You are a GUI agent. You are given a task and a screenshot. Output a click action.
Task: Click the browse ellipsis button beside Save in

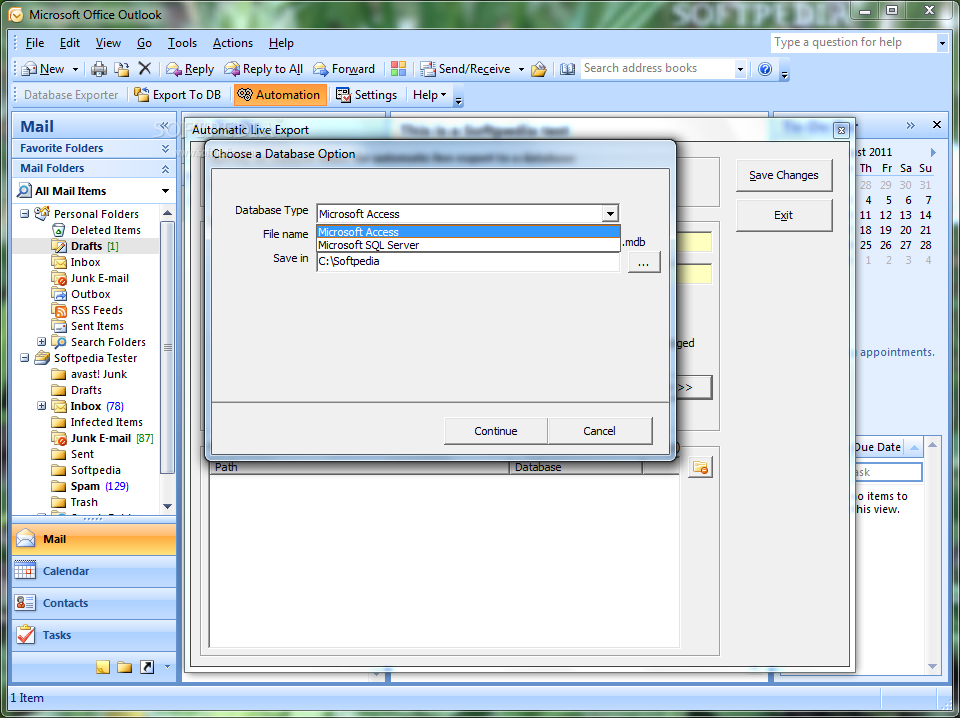[643, 263]
